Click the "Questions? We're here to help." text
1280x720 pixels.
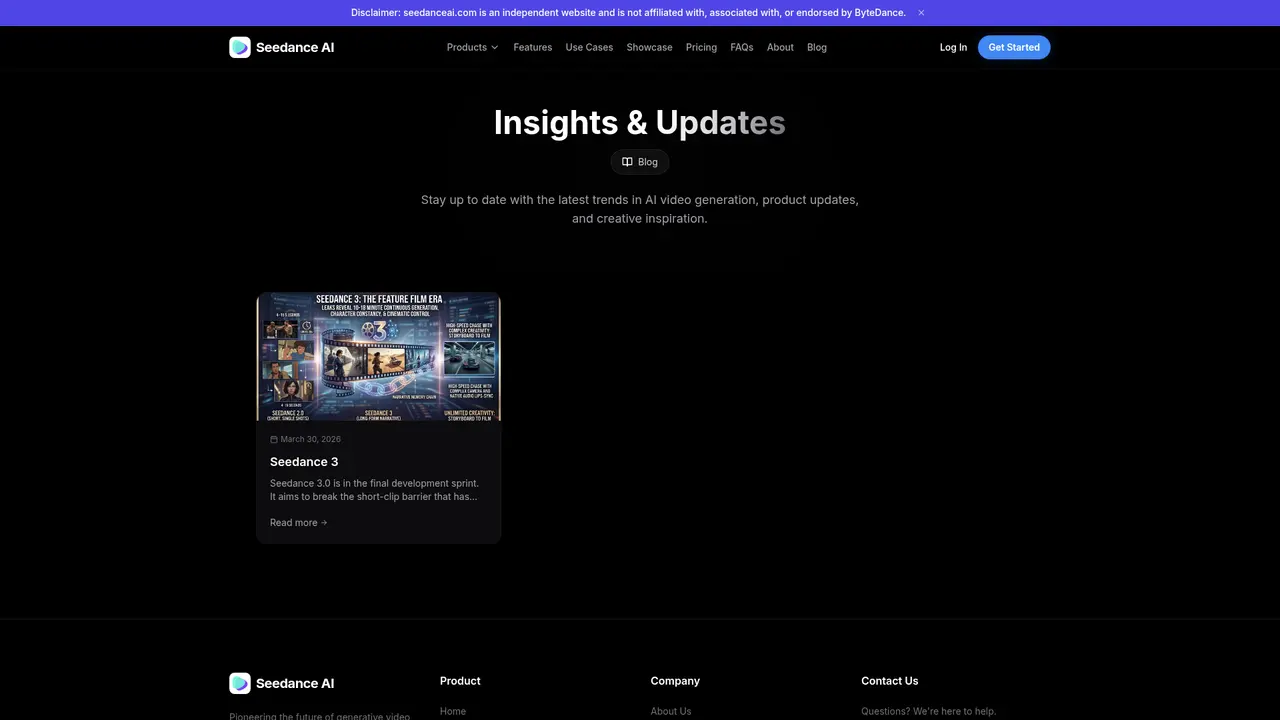(929, 711)
